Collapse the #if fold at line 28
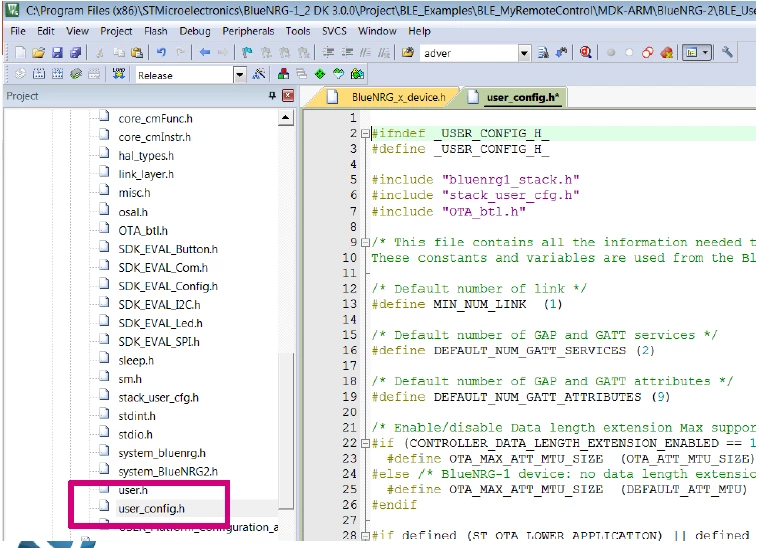The height and width of the screenshot is (548, 759). pos(366,536)
